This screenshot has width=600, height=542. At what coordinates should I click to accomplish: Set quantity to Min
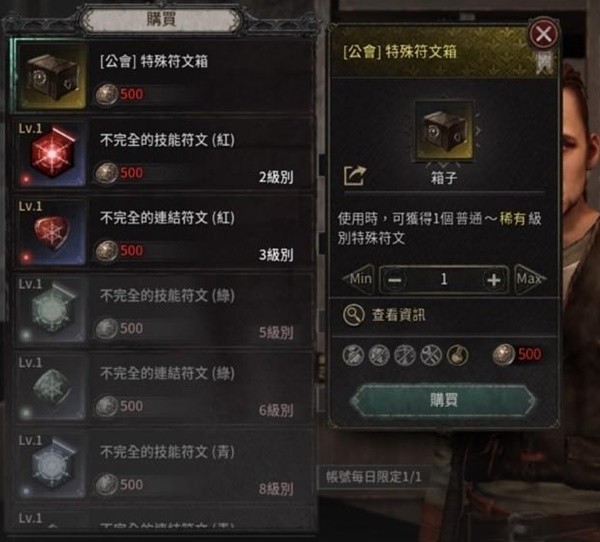[x=359, y=279]
